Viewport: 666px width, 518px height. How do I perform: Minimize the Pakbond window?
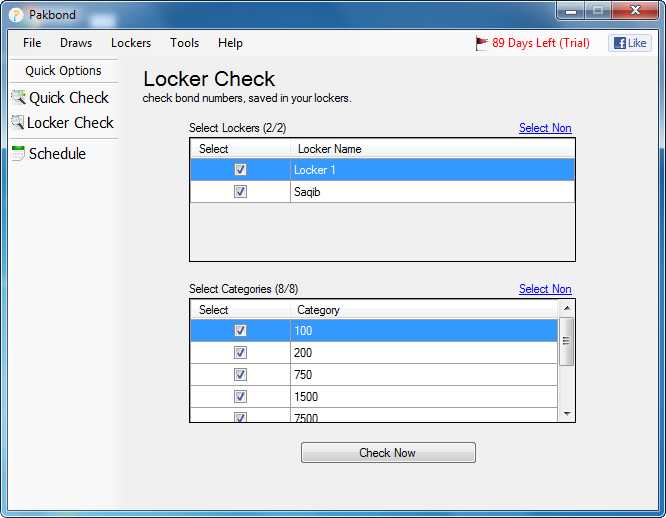click(571, 10)
